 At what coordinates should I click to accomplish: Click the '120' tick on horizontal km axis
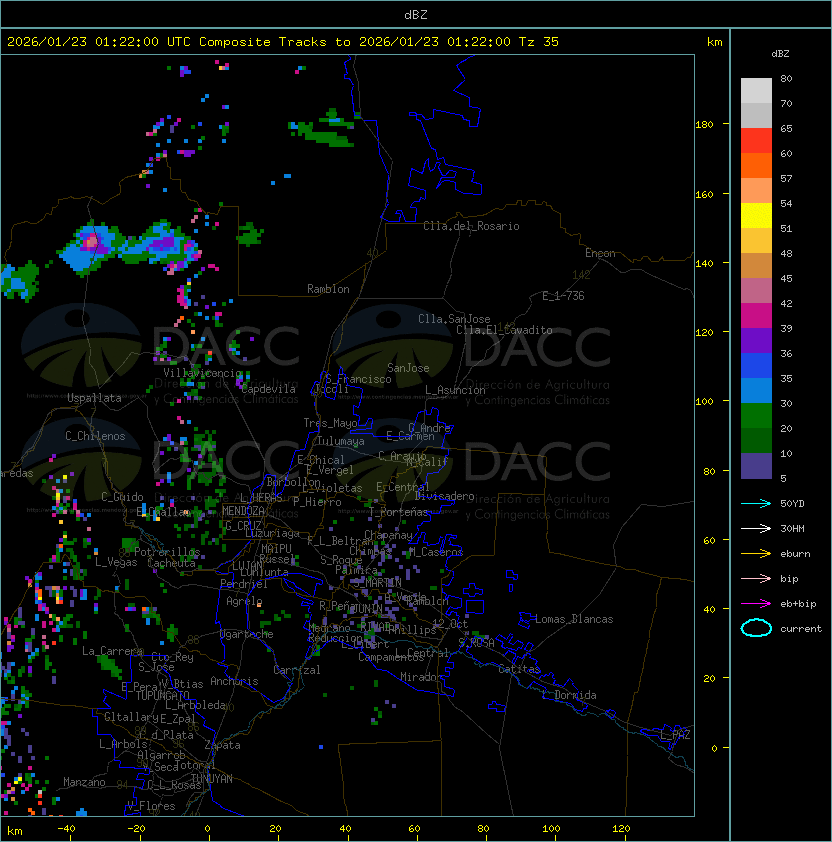point(621,829)
